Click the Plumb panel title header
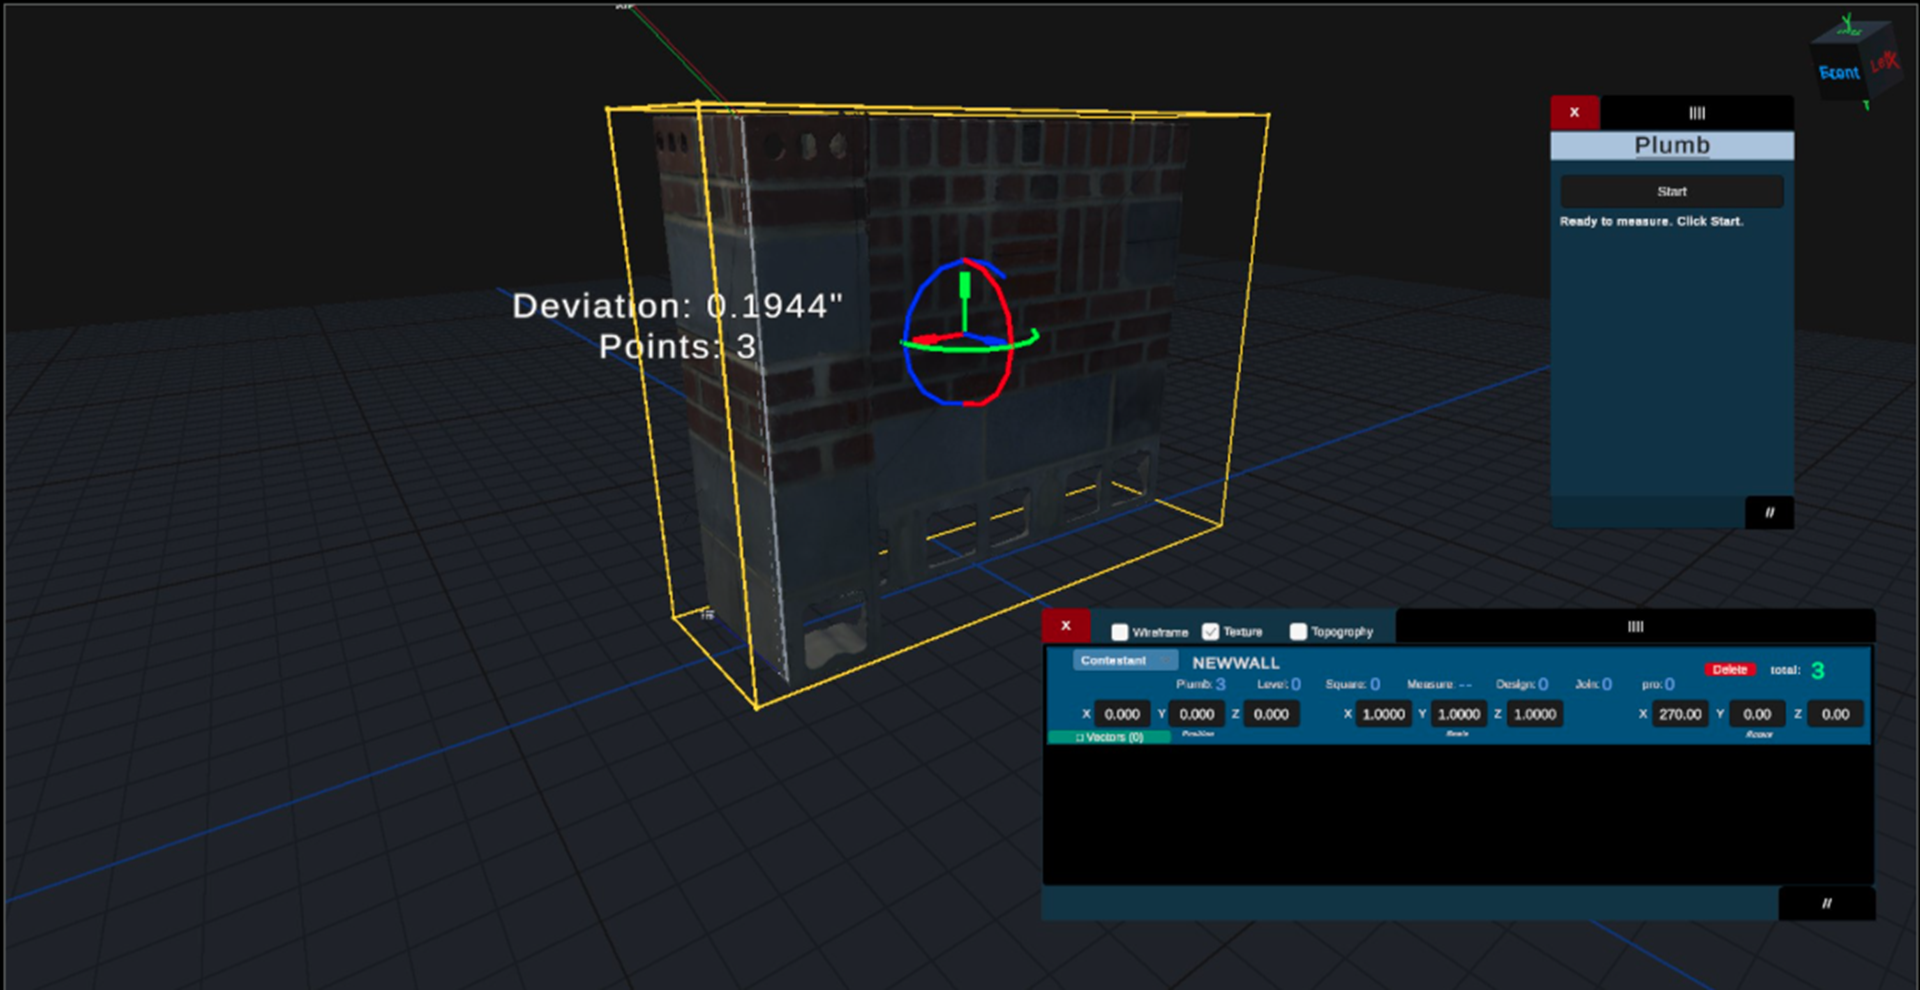This screenshot has height=990, width=1920. point(1671,146)
